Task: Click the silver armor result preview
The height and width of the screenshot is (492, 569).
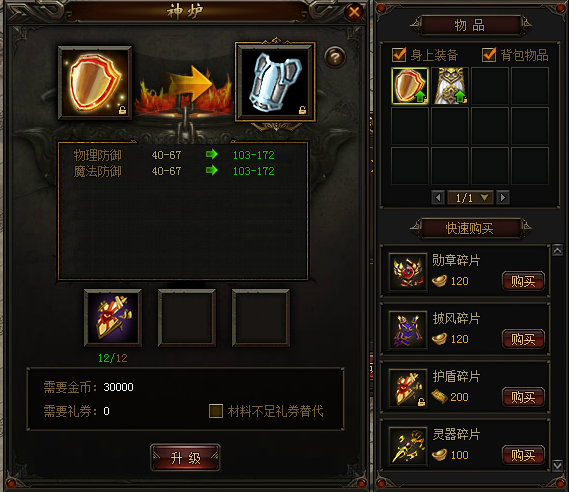Action: pyautogui.click(x=275, y=82)
